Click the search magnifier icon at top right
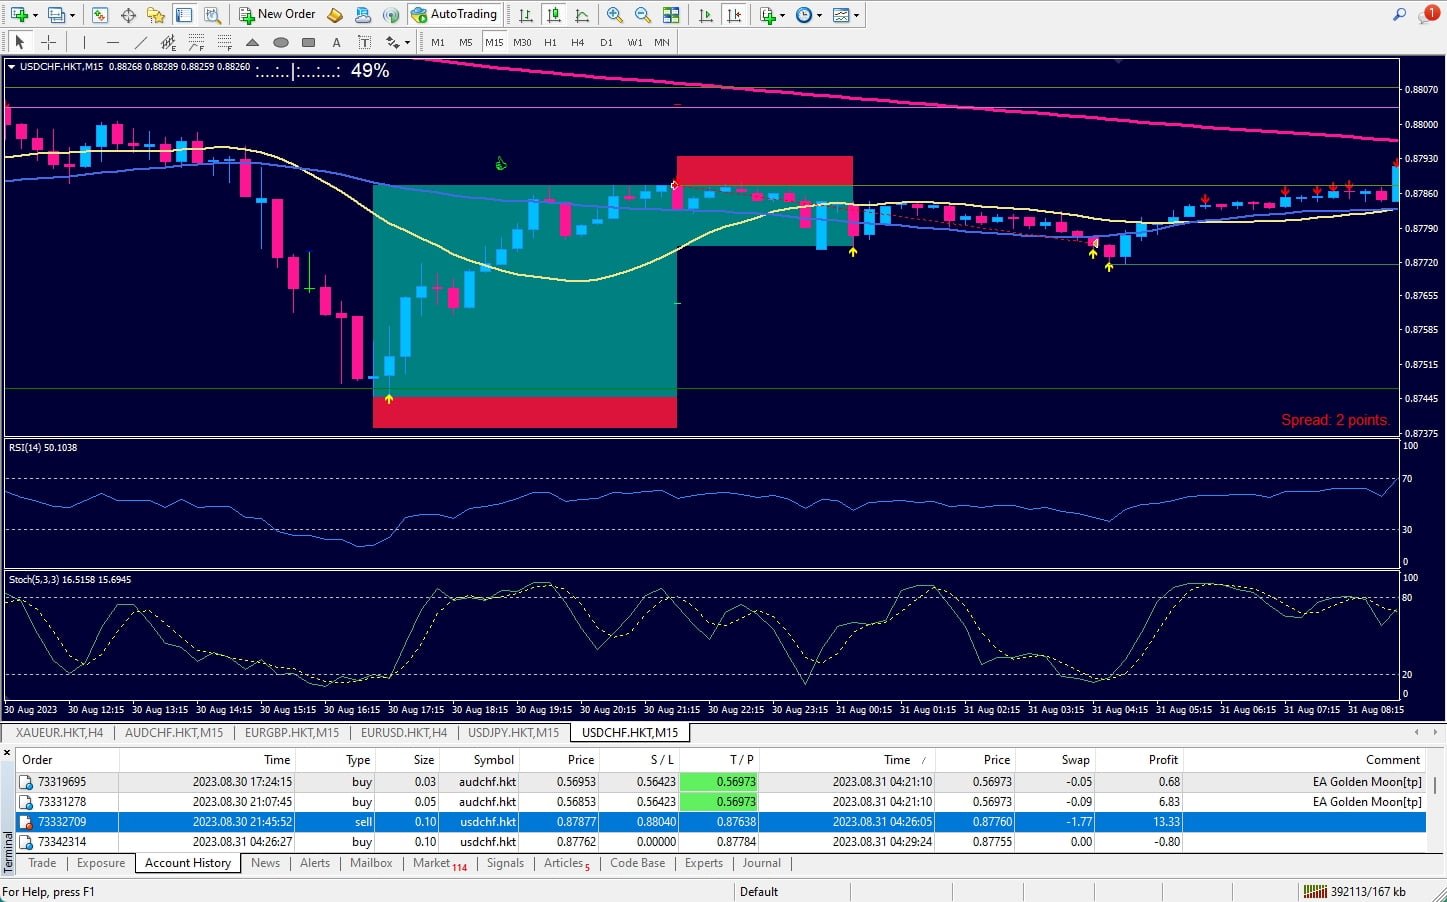 point(1399,14)
